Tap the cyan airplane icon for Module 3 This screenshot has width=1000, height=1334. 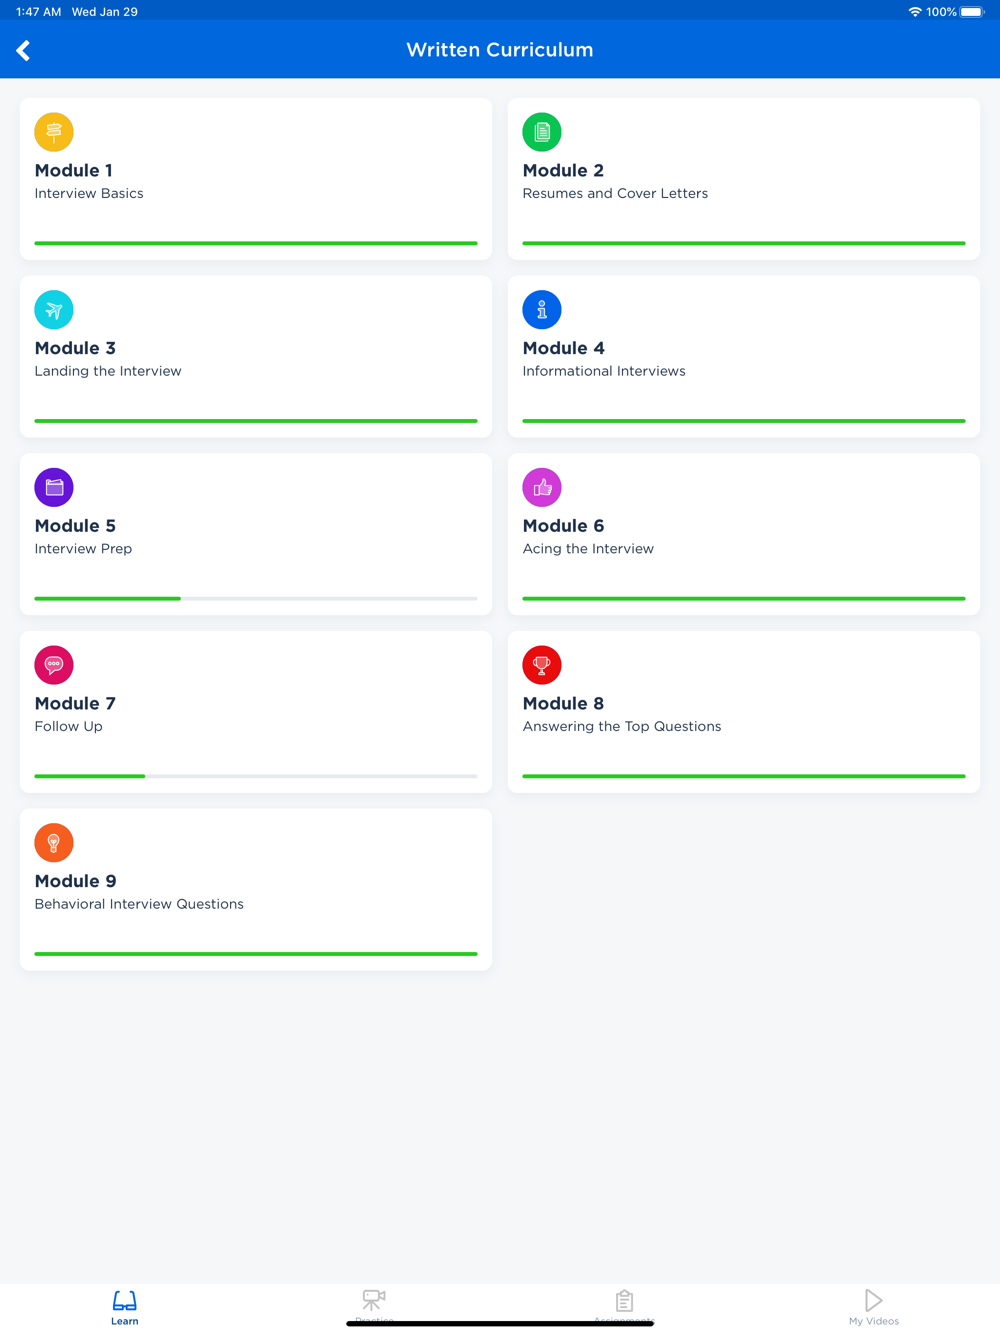click(54, 310)
